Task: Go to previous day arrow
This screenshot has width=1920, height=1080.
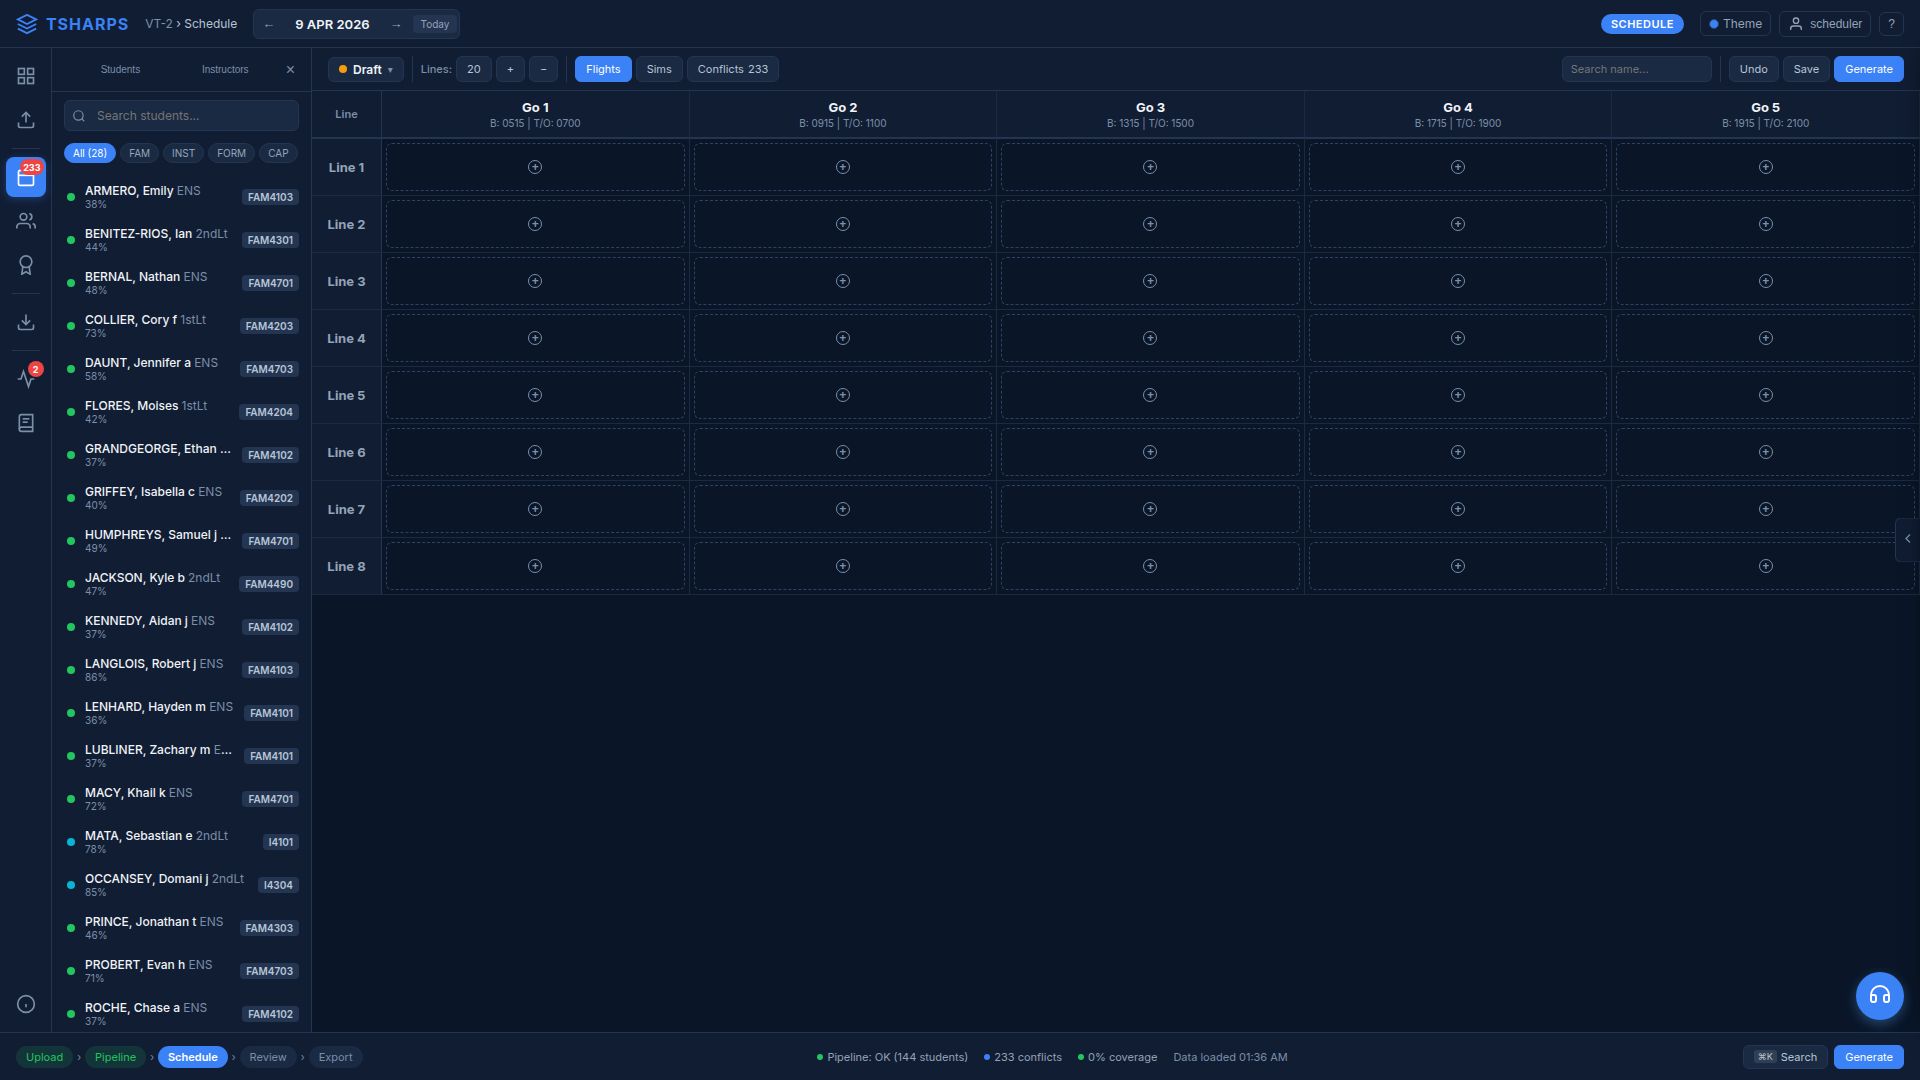Action: point(268,25)
